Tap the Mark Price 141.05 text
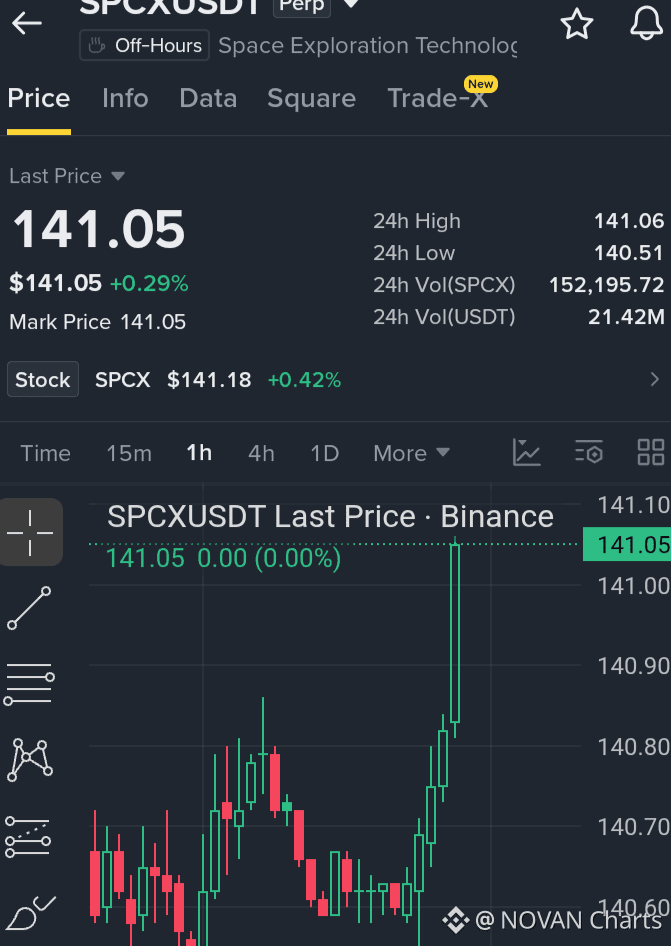This screenshot has width=671, height=946. (x=98, y=322)
